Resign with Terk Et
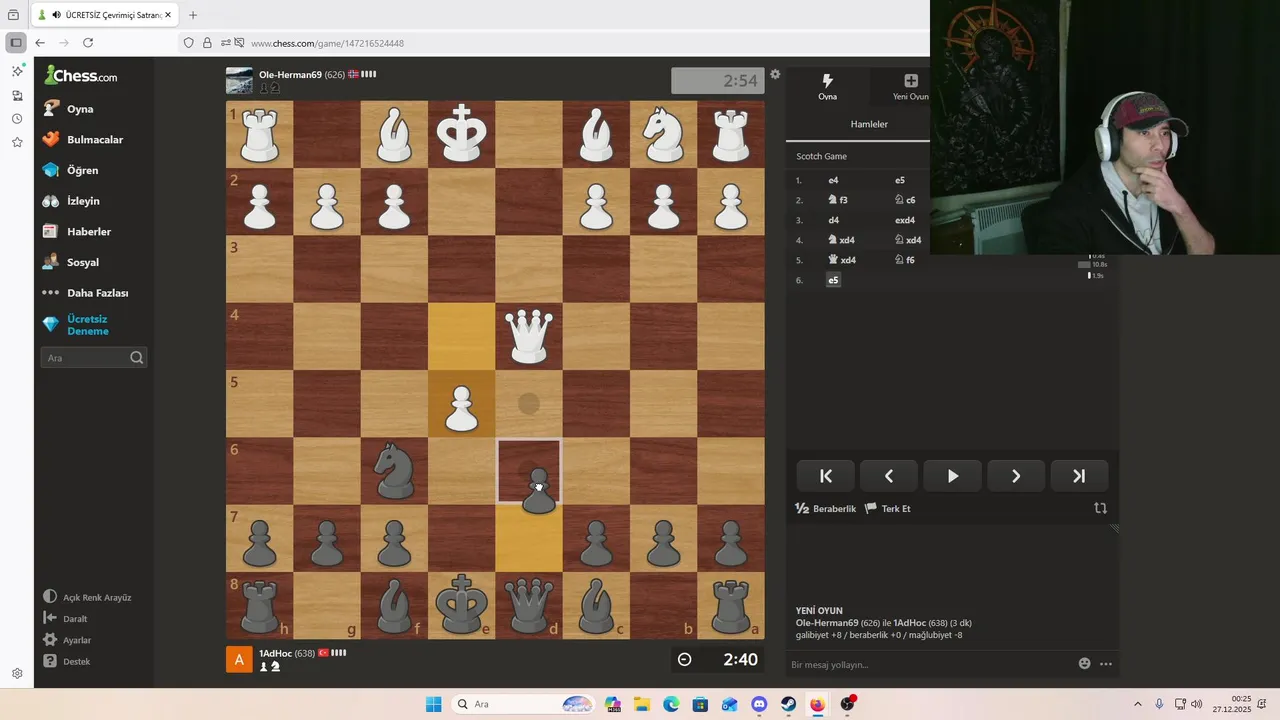This screenshot has width=1280, height=720. pos(888,508)
